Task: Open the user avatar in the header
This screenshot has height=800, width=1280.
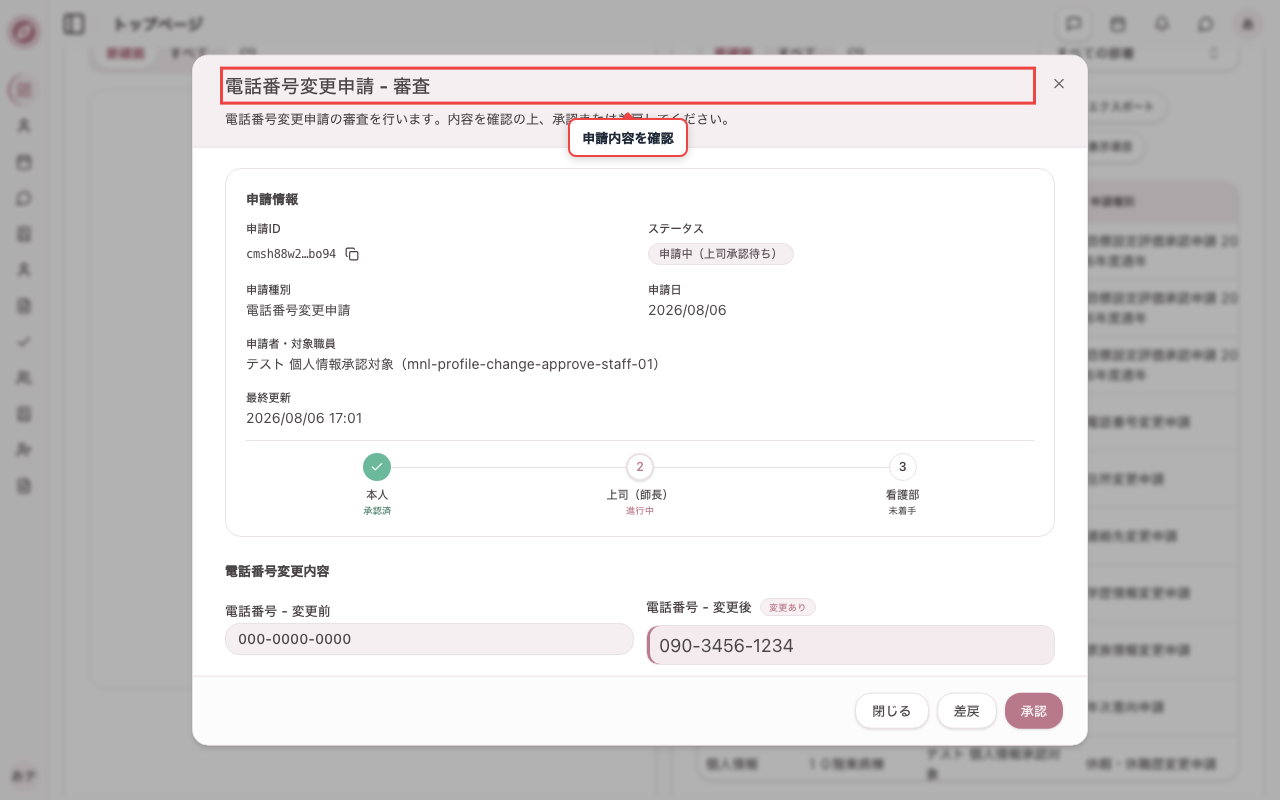Action: coord(1248,24)
